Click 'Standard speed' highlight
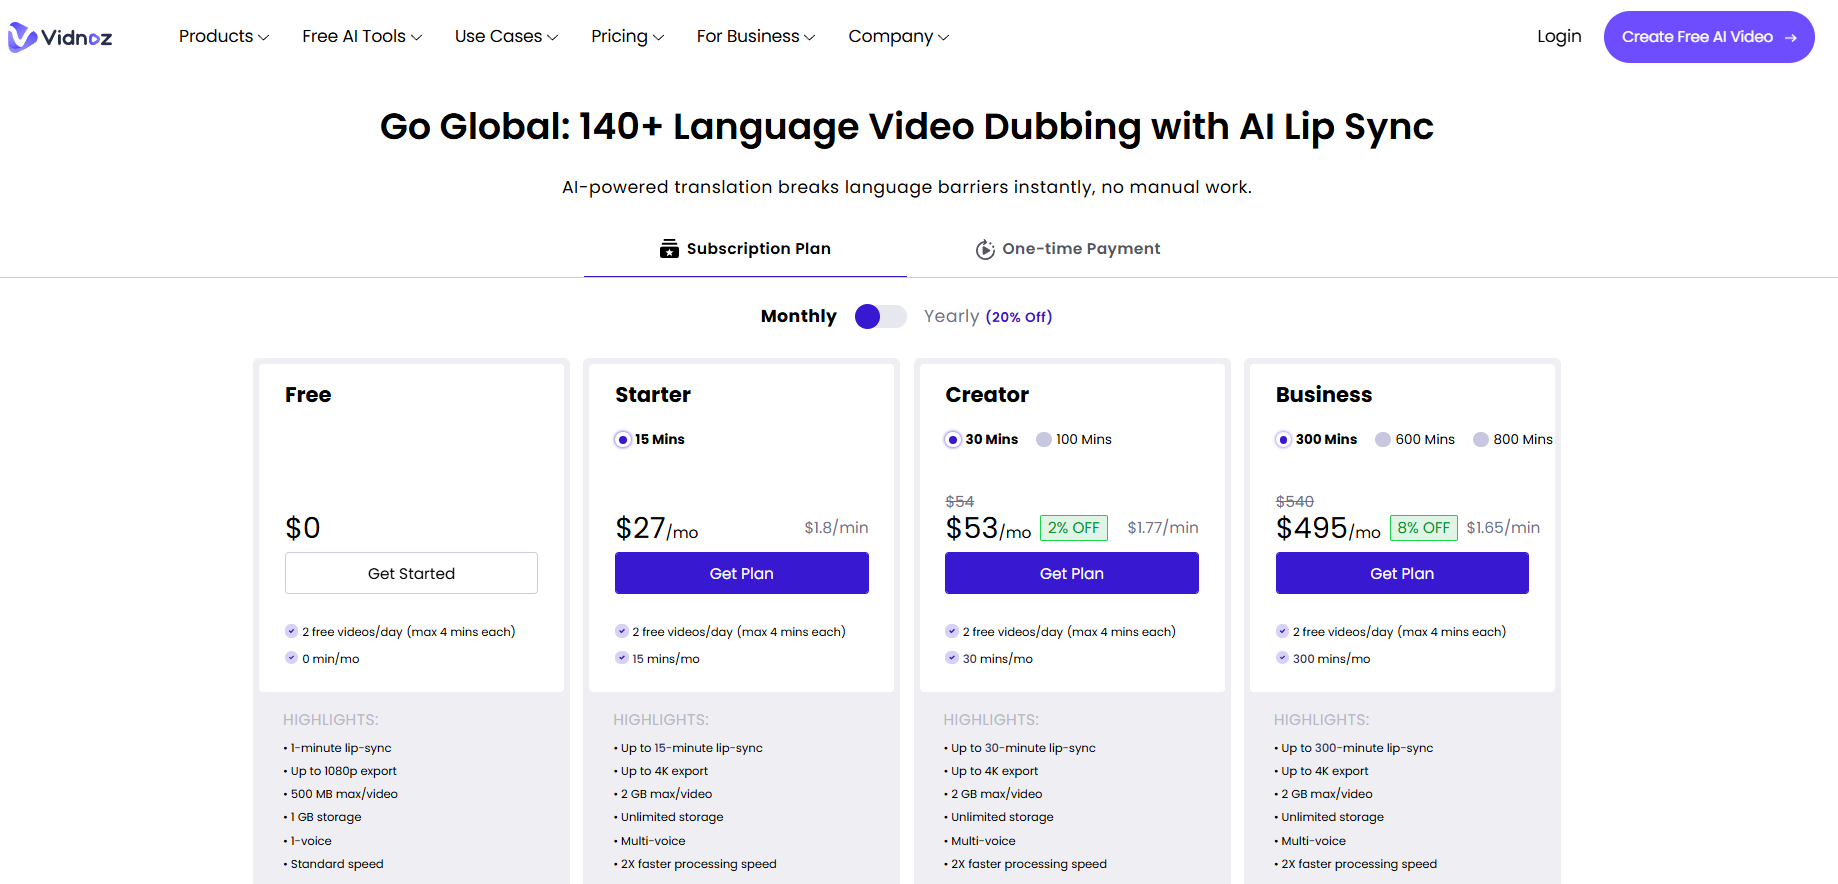The image size is (1838, 884). click(337, 864)
